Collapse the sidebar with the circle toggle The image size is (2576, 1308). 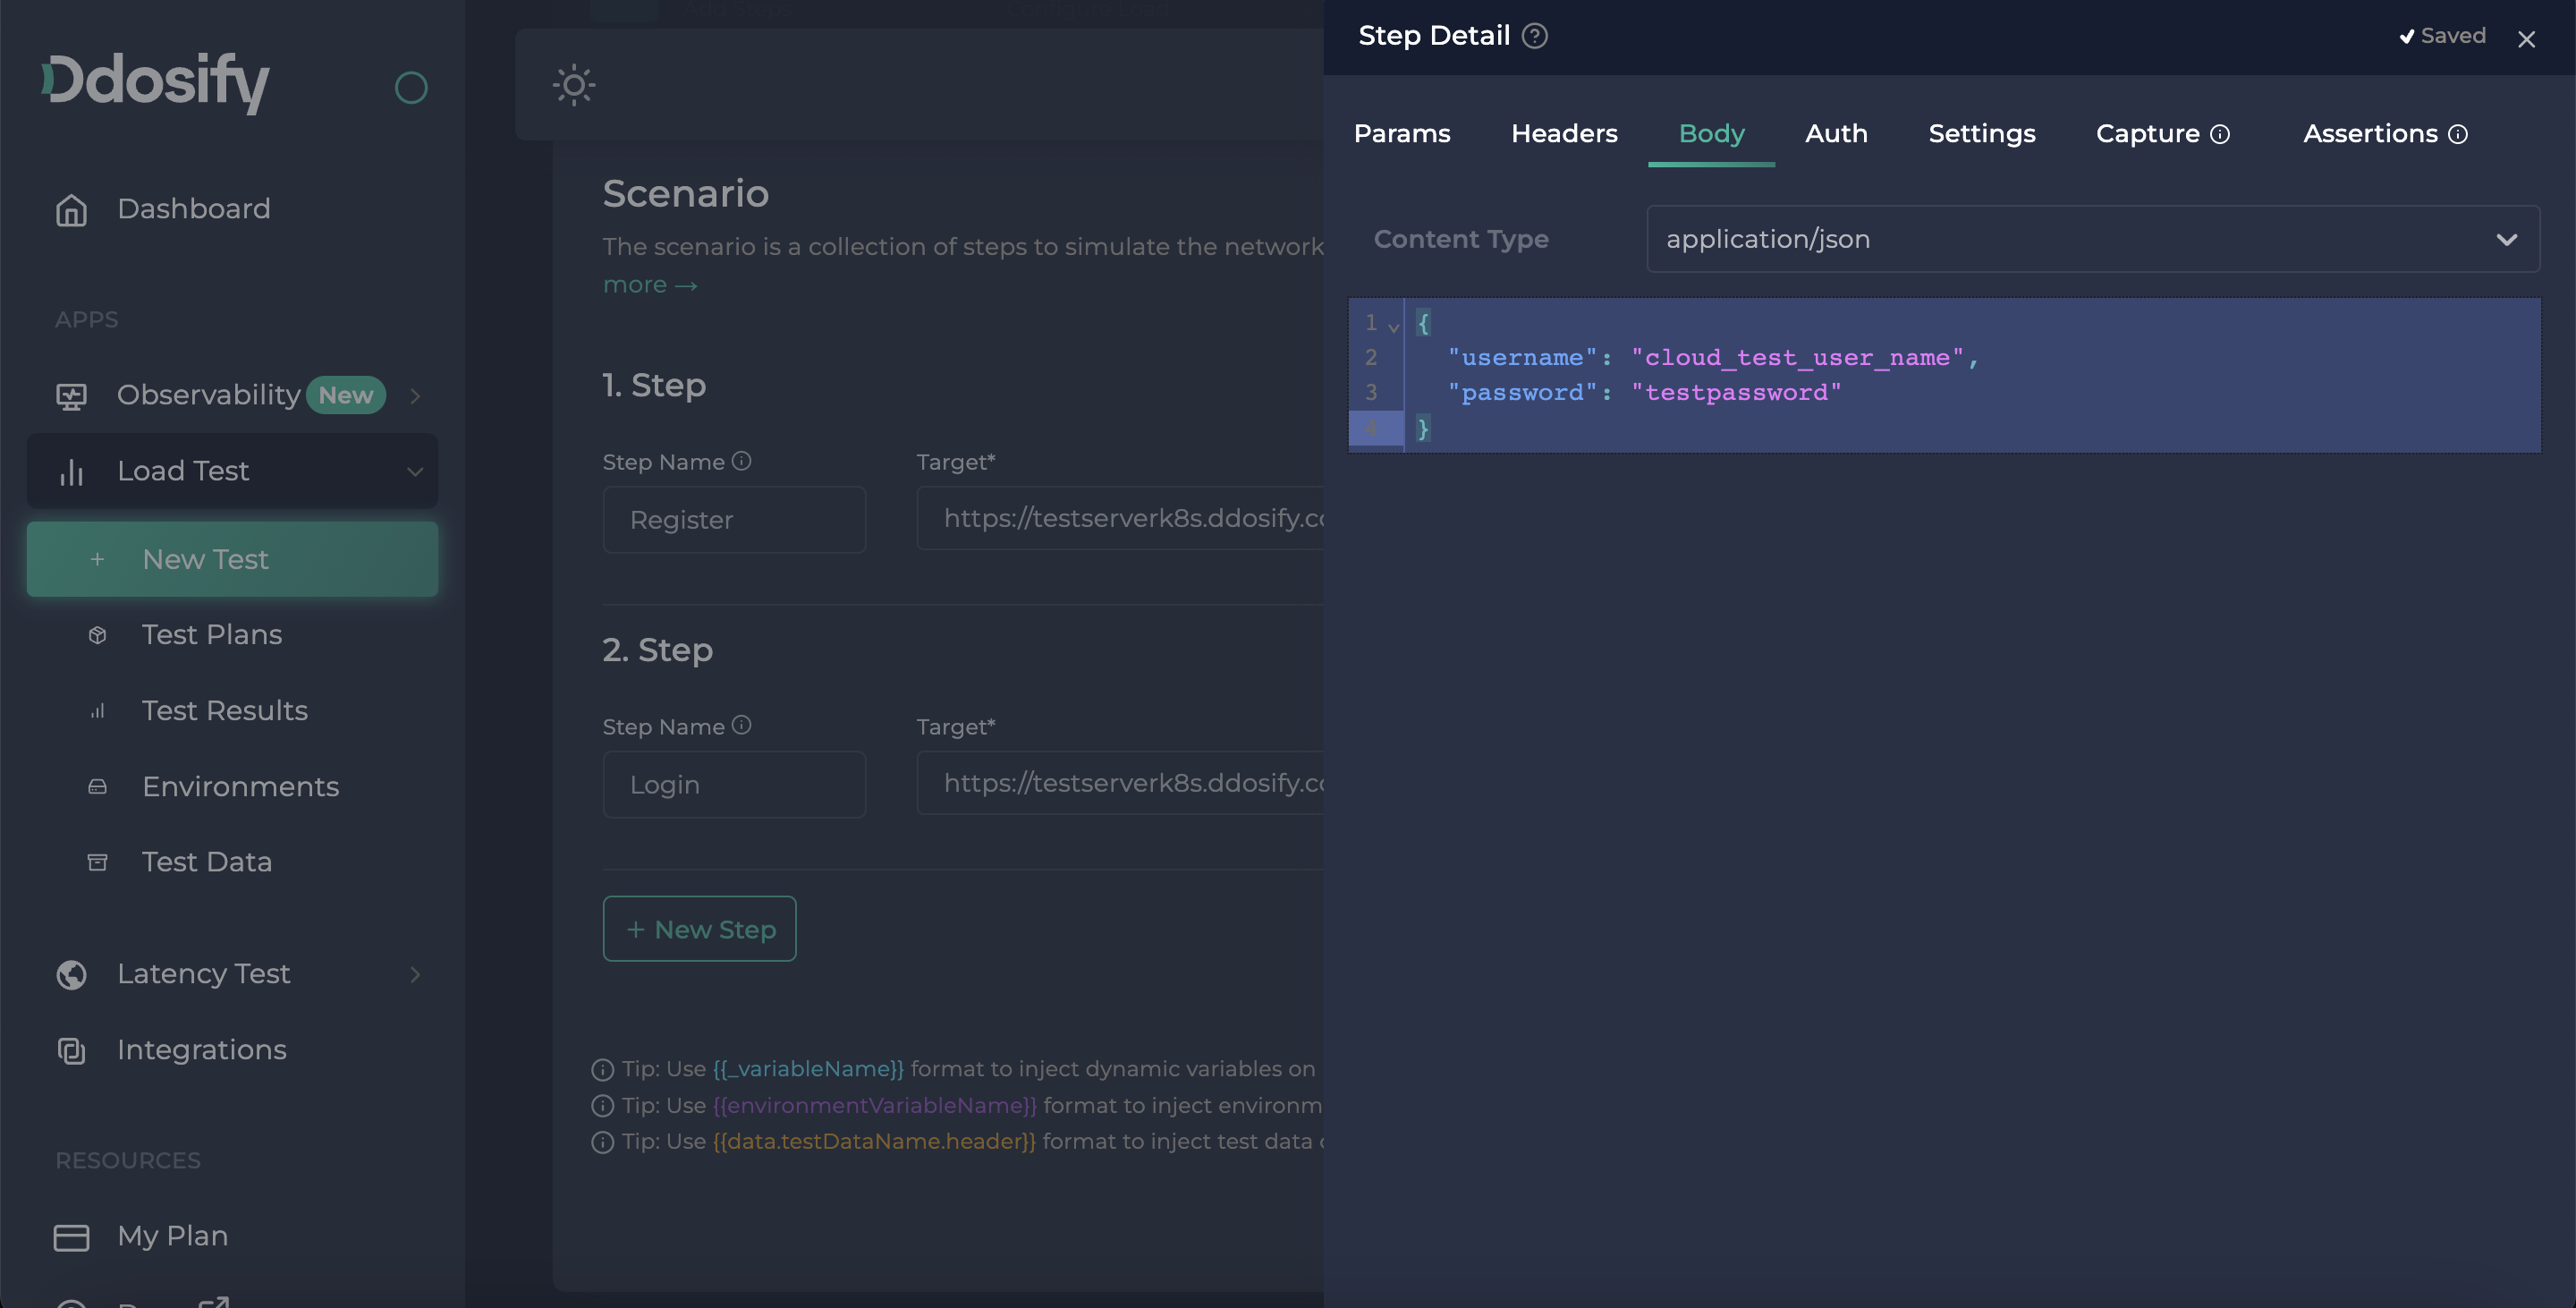pyautogui.click(x=411, y=88)
